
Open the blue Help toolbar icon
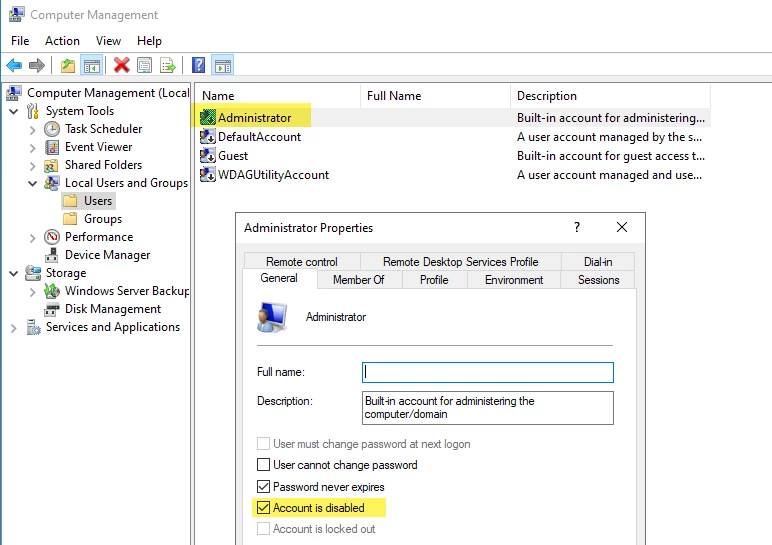[x=198, y=65]
